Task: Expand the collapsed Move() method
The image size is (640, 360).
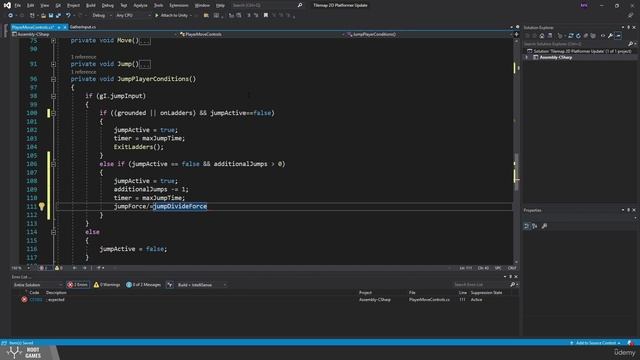Action: click(53, 40)
